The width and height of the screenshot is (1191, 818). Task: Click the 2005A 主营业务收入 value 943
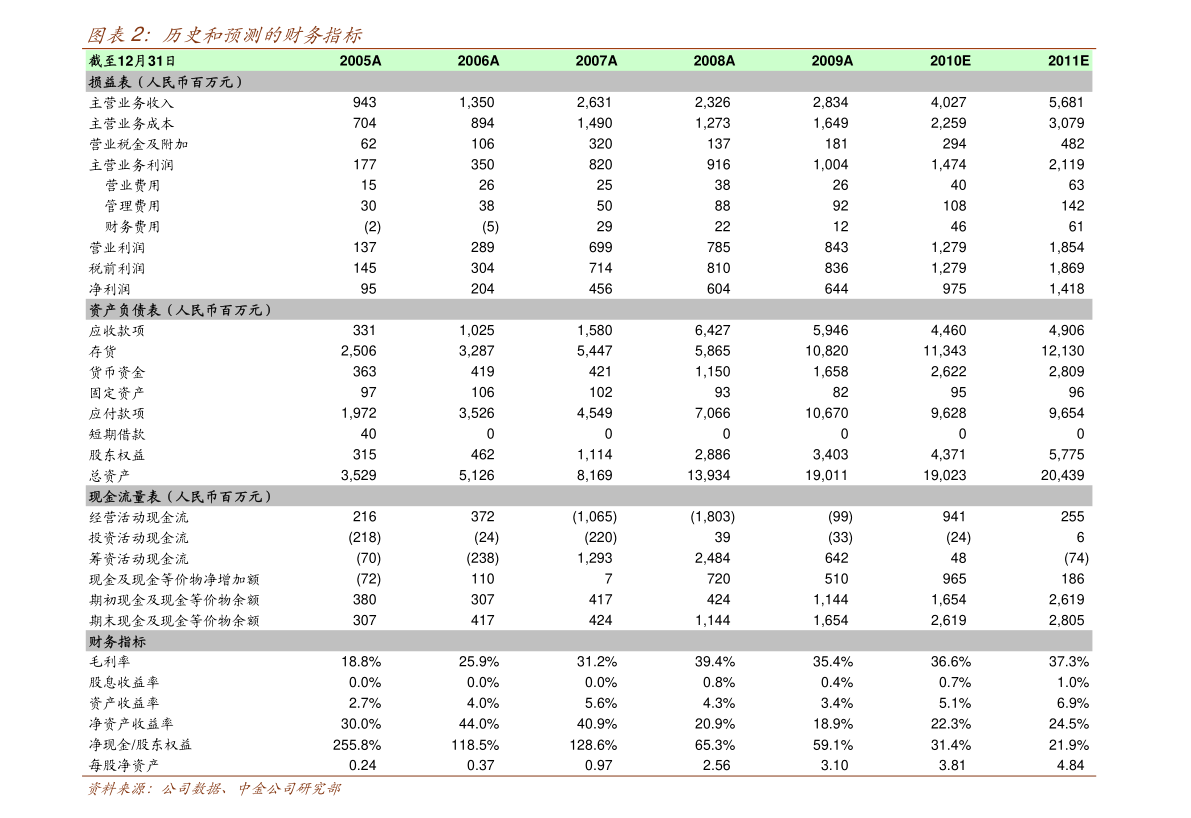point(365,103)
